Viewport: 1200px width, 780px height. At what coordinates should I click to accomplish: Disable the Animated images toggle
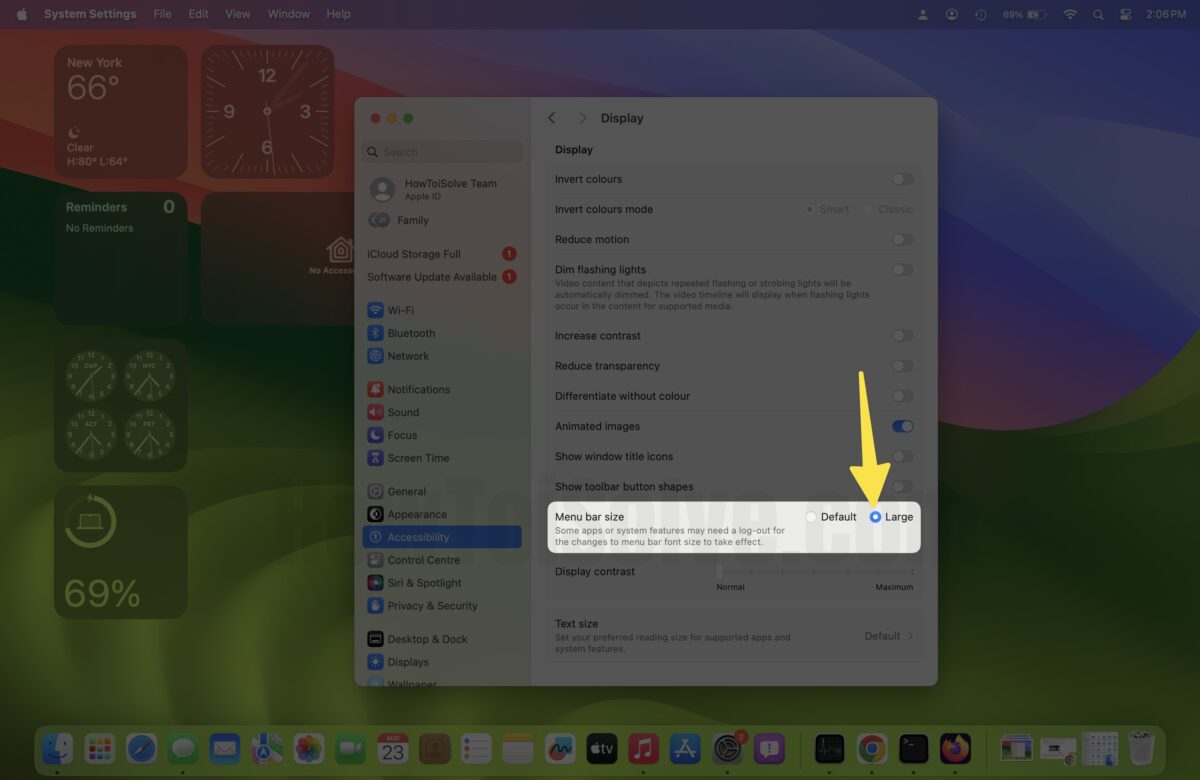click(902, 426)
